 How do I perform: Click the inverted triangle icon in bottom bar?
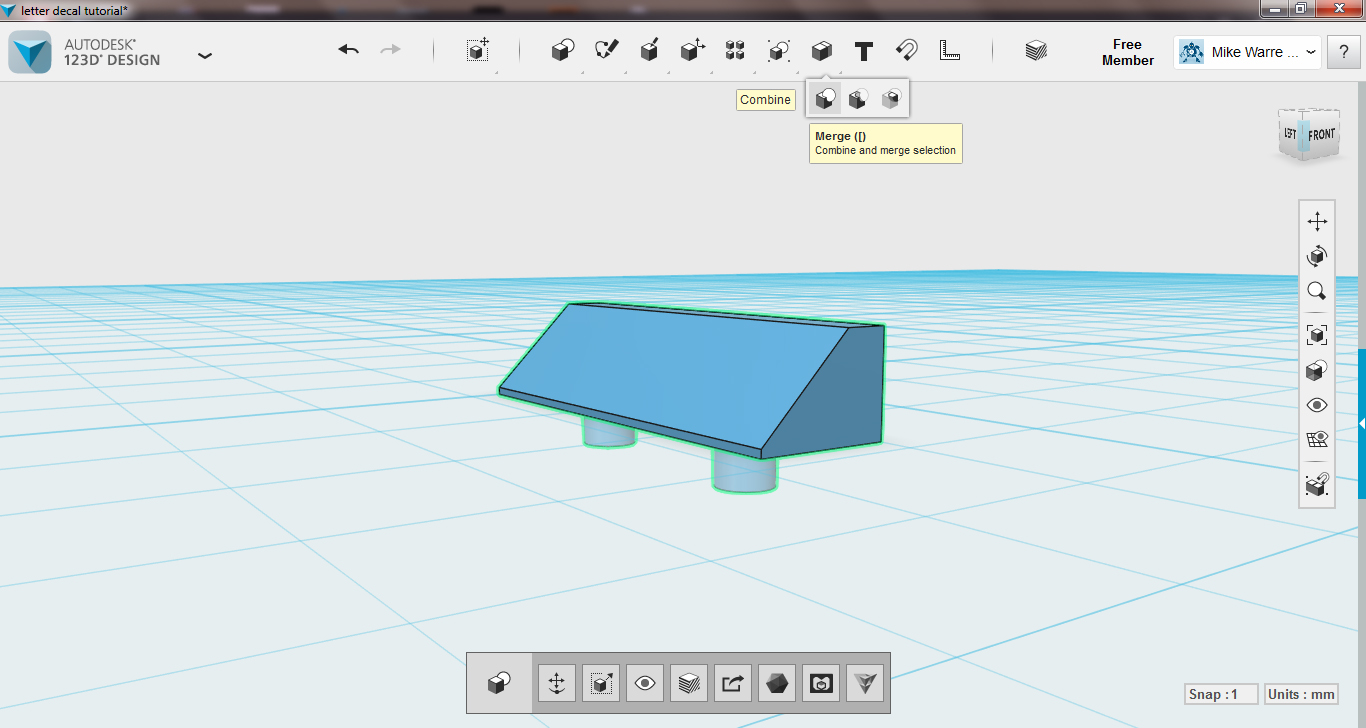point(865,683)
